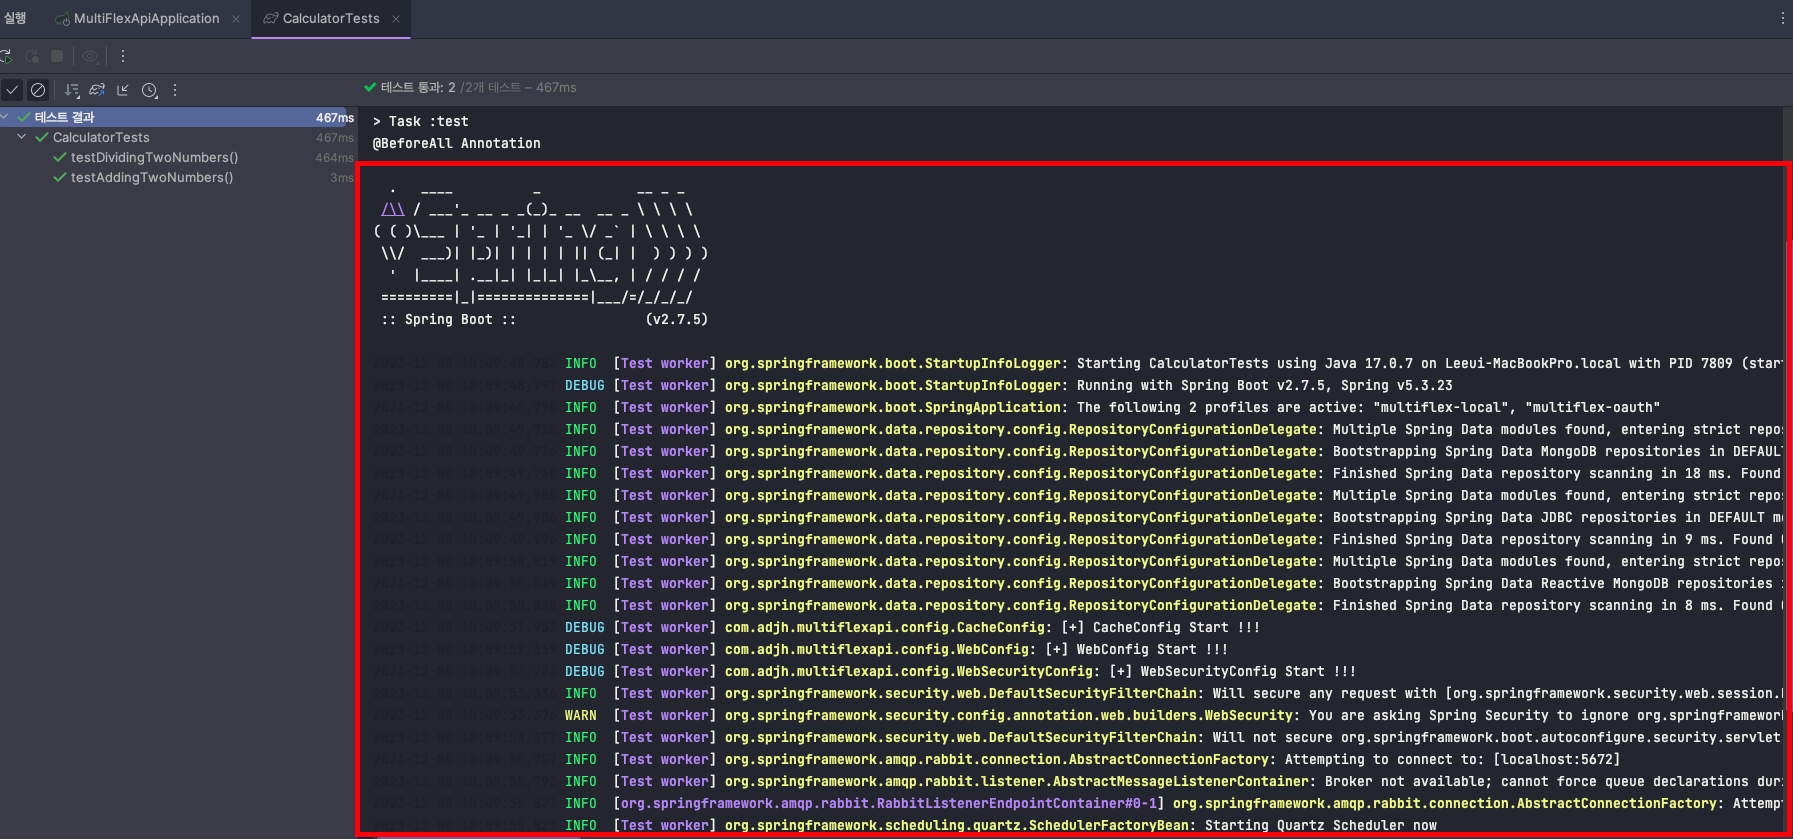
Task: Stop the running process
Action: pyautogui.click(x=57, y=56)
